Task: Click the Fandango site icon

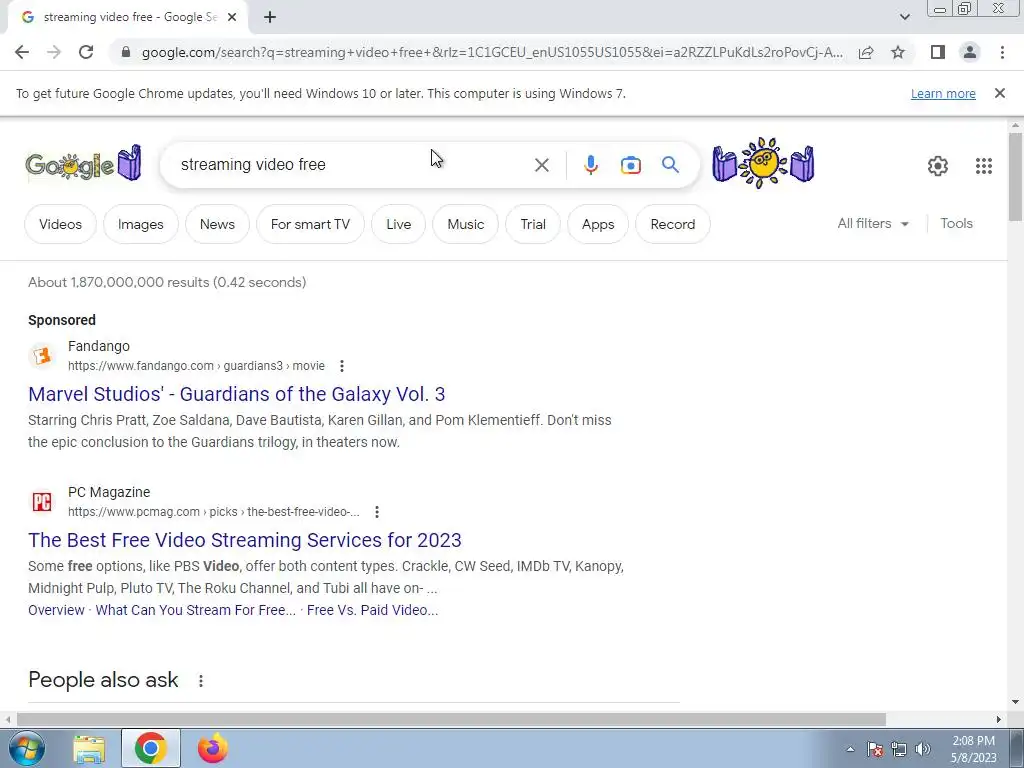Action: (x=42, y=356)
